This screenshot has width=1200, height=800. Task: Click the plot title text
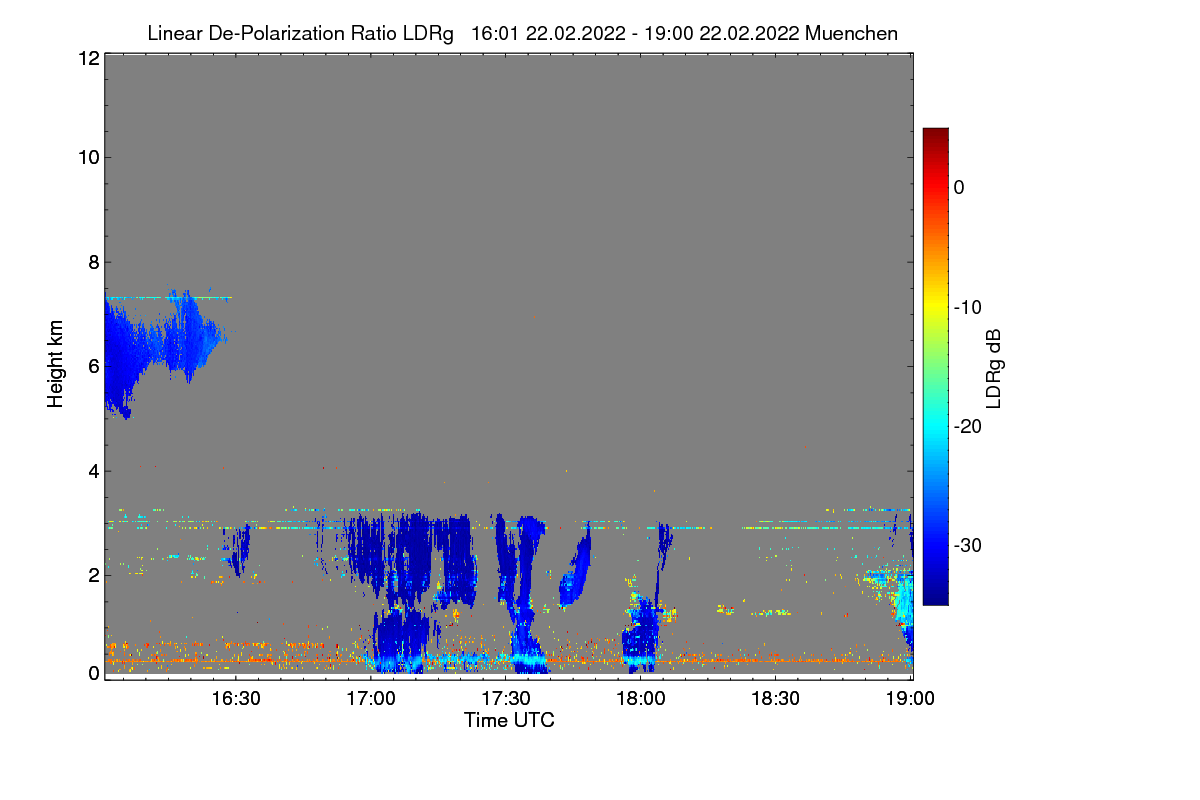(x=522, y=33)
